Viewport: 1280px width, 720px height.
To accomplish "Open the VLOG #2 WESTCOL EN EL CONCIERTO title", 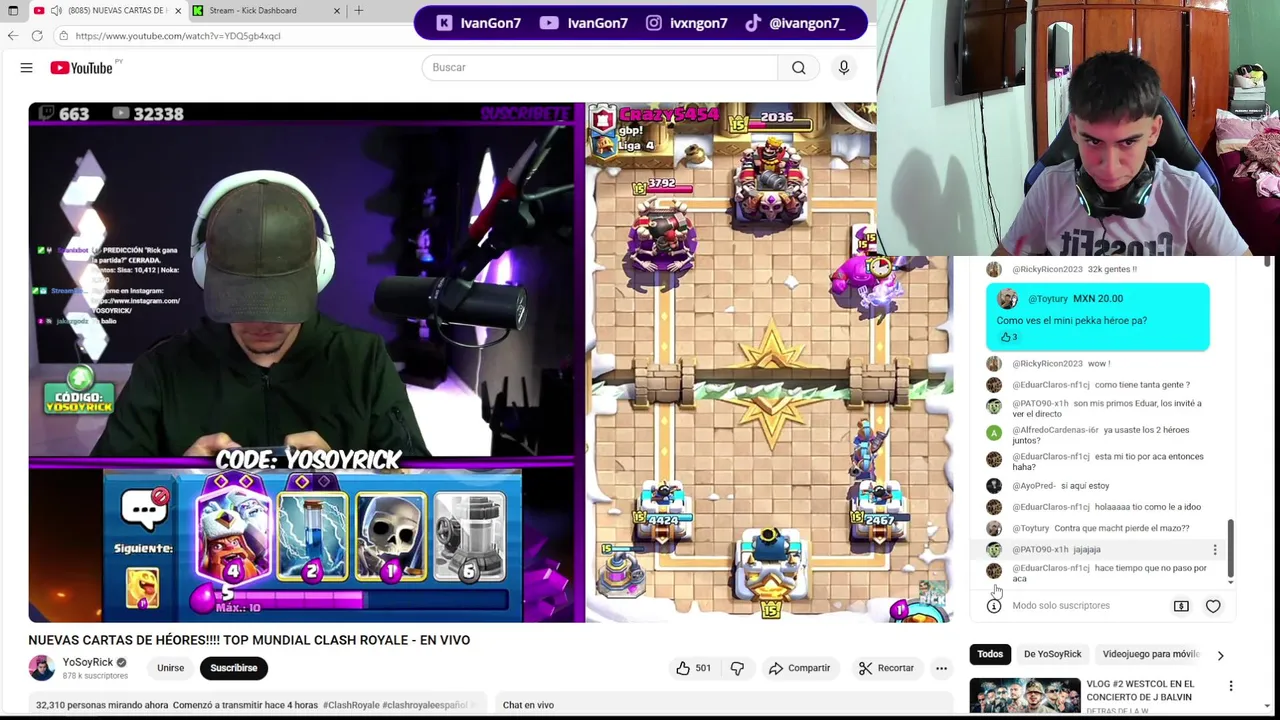I will point(1140,690).
